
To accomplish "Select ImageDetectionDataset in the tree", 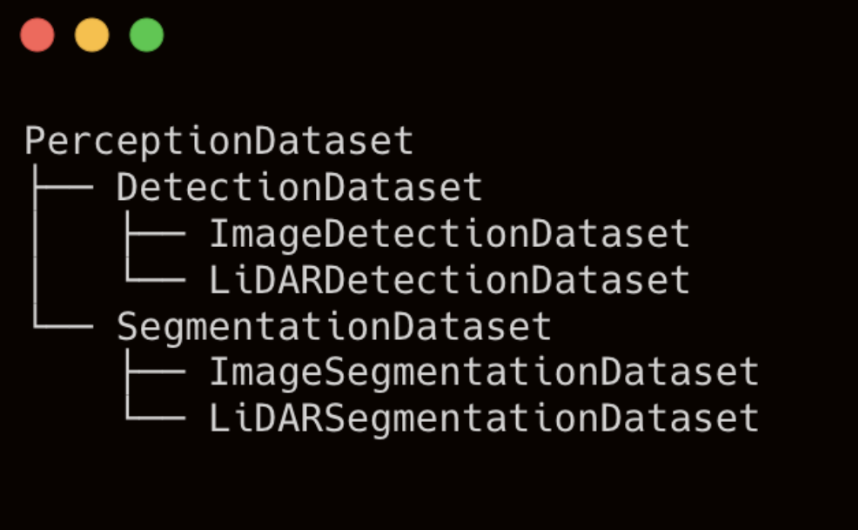I will point(449,234).
